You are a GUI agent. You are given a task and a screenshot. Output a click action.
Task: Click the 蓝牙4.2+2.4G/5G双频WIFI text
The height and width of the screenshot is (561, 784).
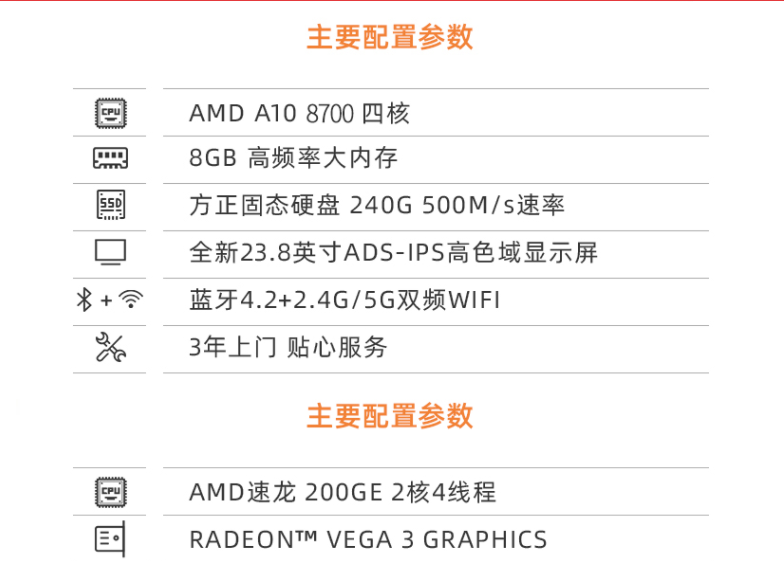coord(344,300)
